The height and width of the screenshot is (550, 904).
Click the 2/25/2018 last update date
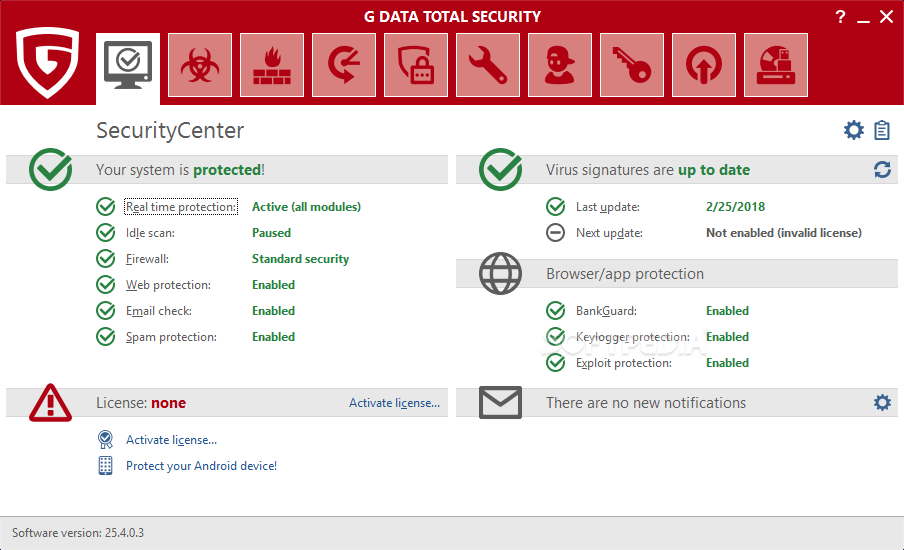click(736, 207)
